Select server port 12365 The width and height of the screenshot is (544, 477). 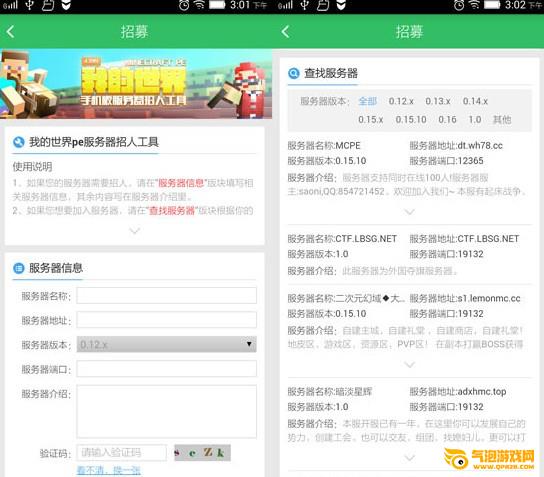[x=470, y=161]
